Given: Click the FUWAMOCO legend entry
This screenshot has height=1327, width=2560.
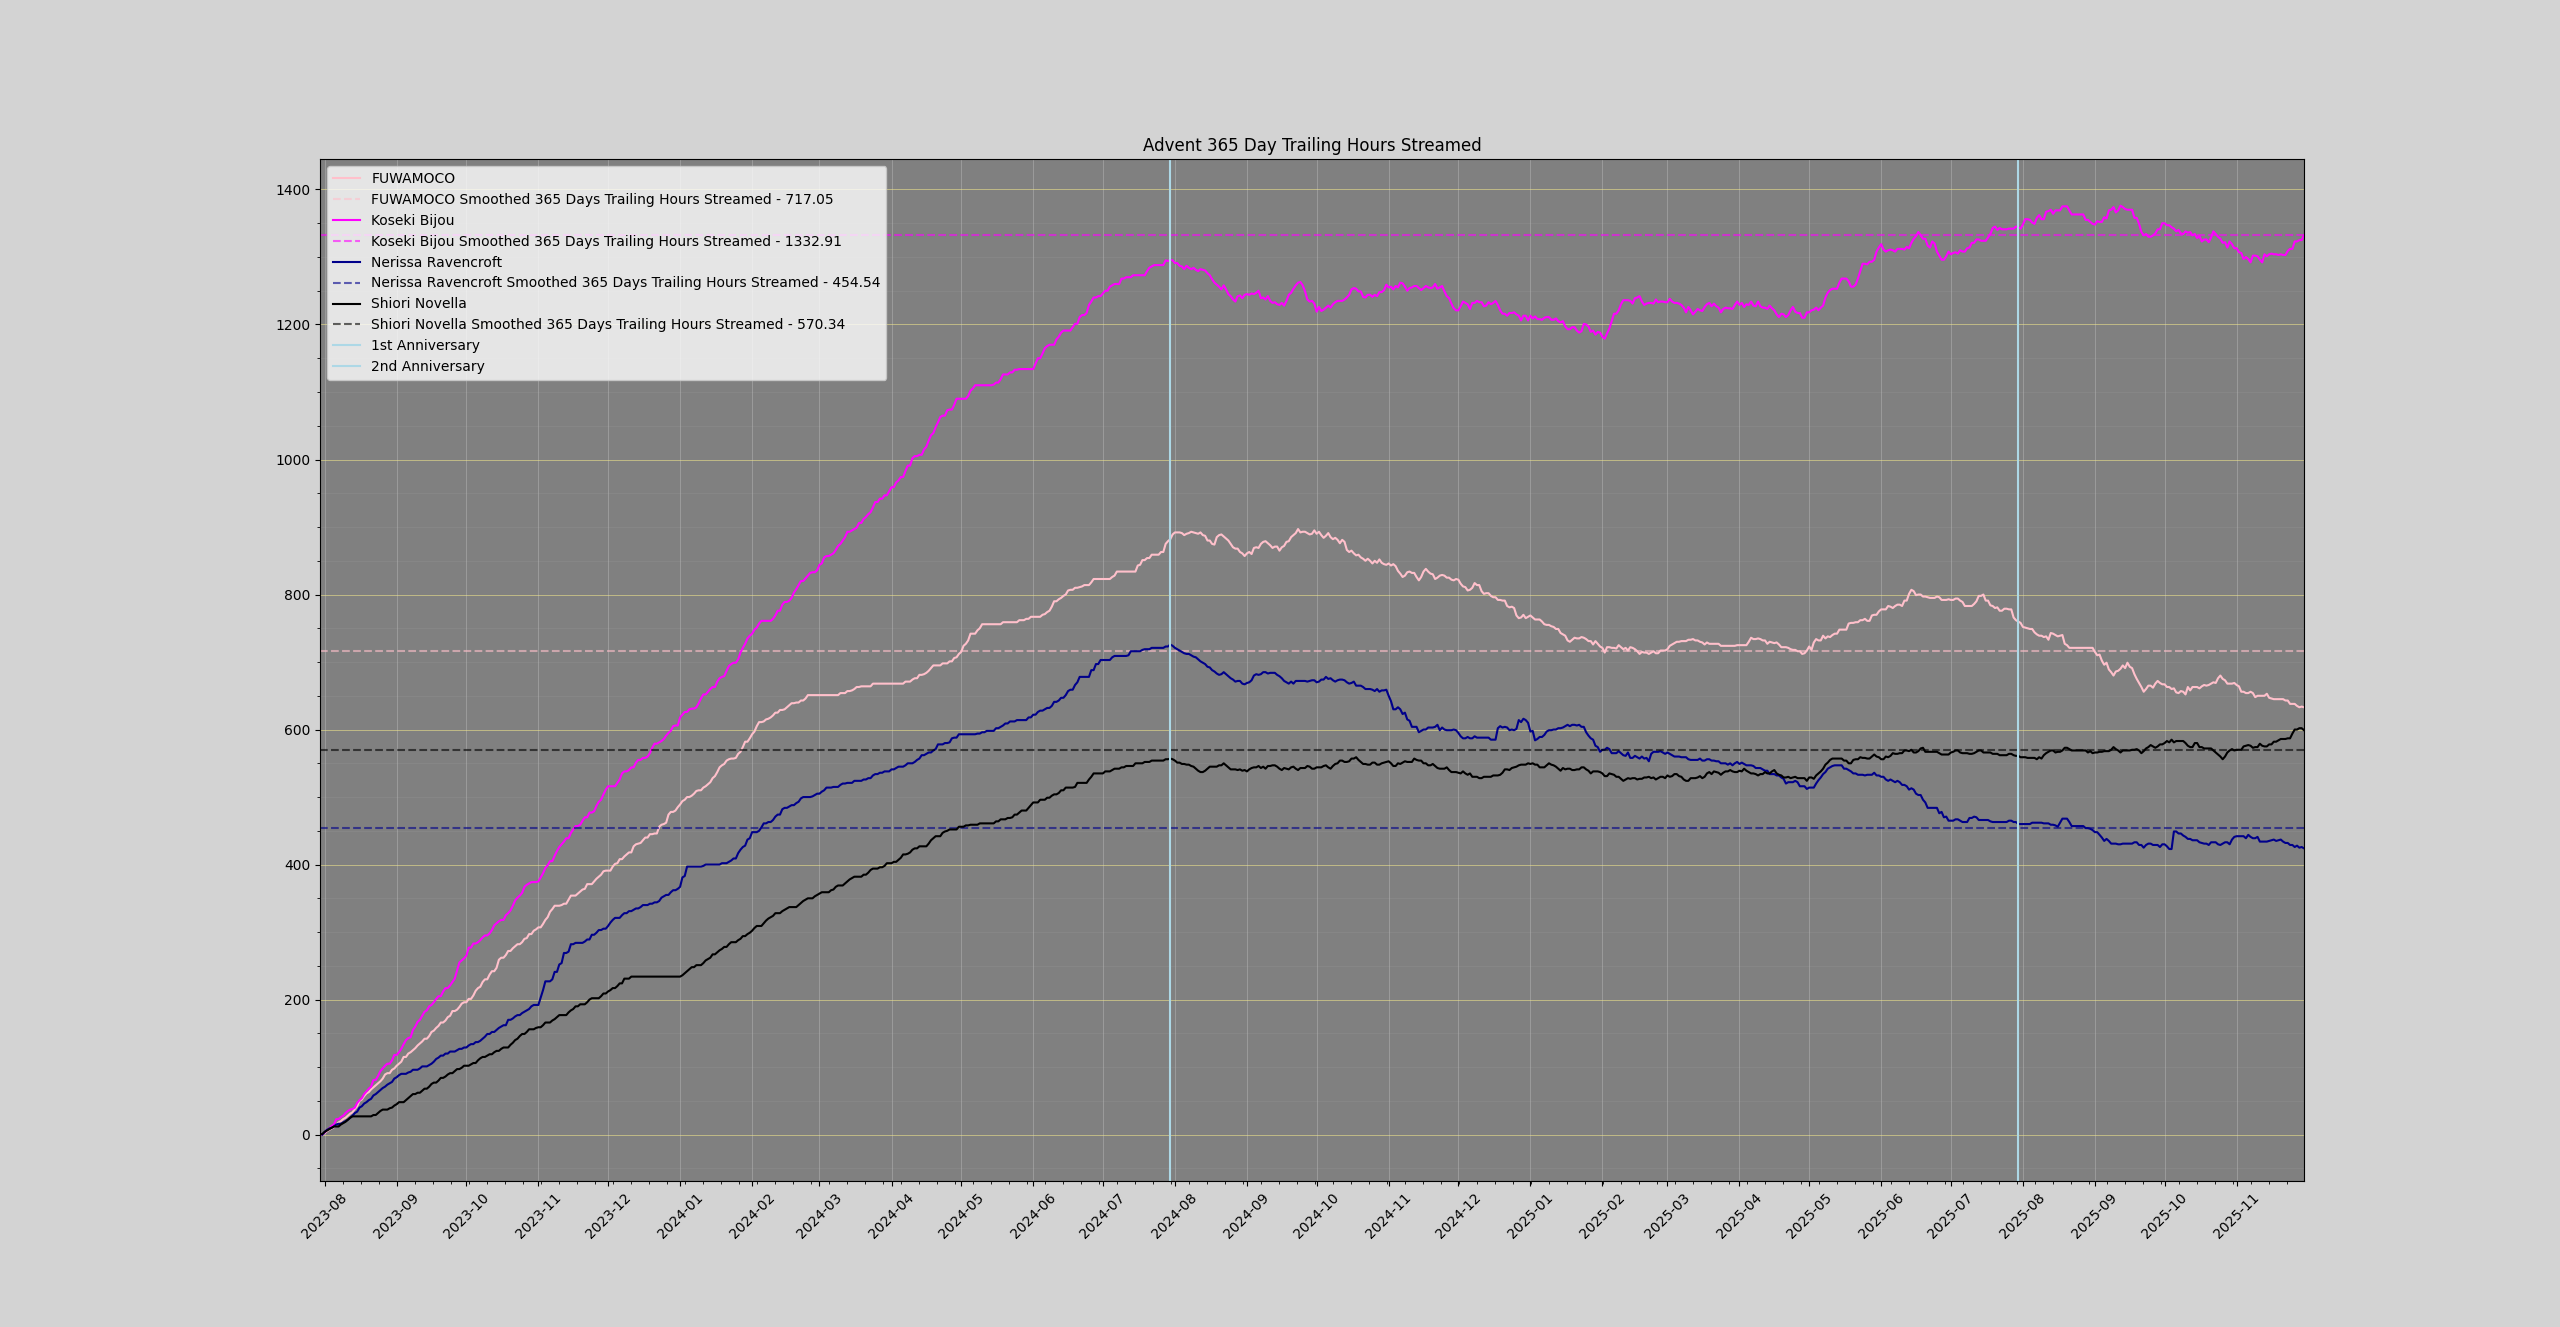Looking at the screenshot, I should pos(412,178).
